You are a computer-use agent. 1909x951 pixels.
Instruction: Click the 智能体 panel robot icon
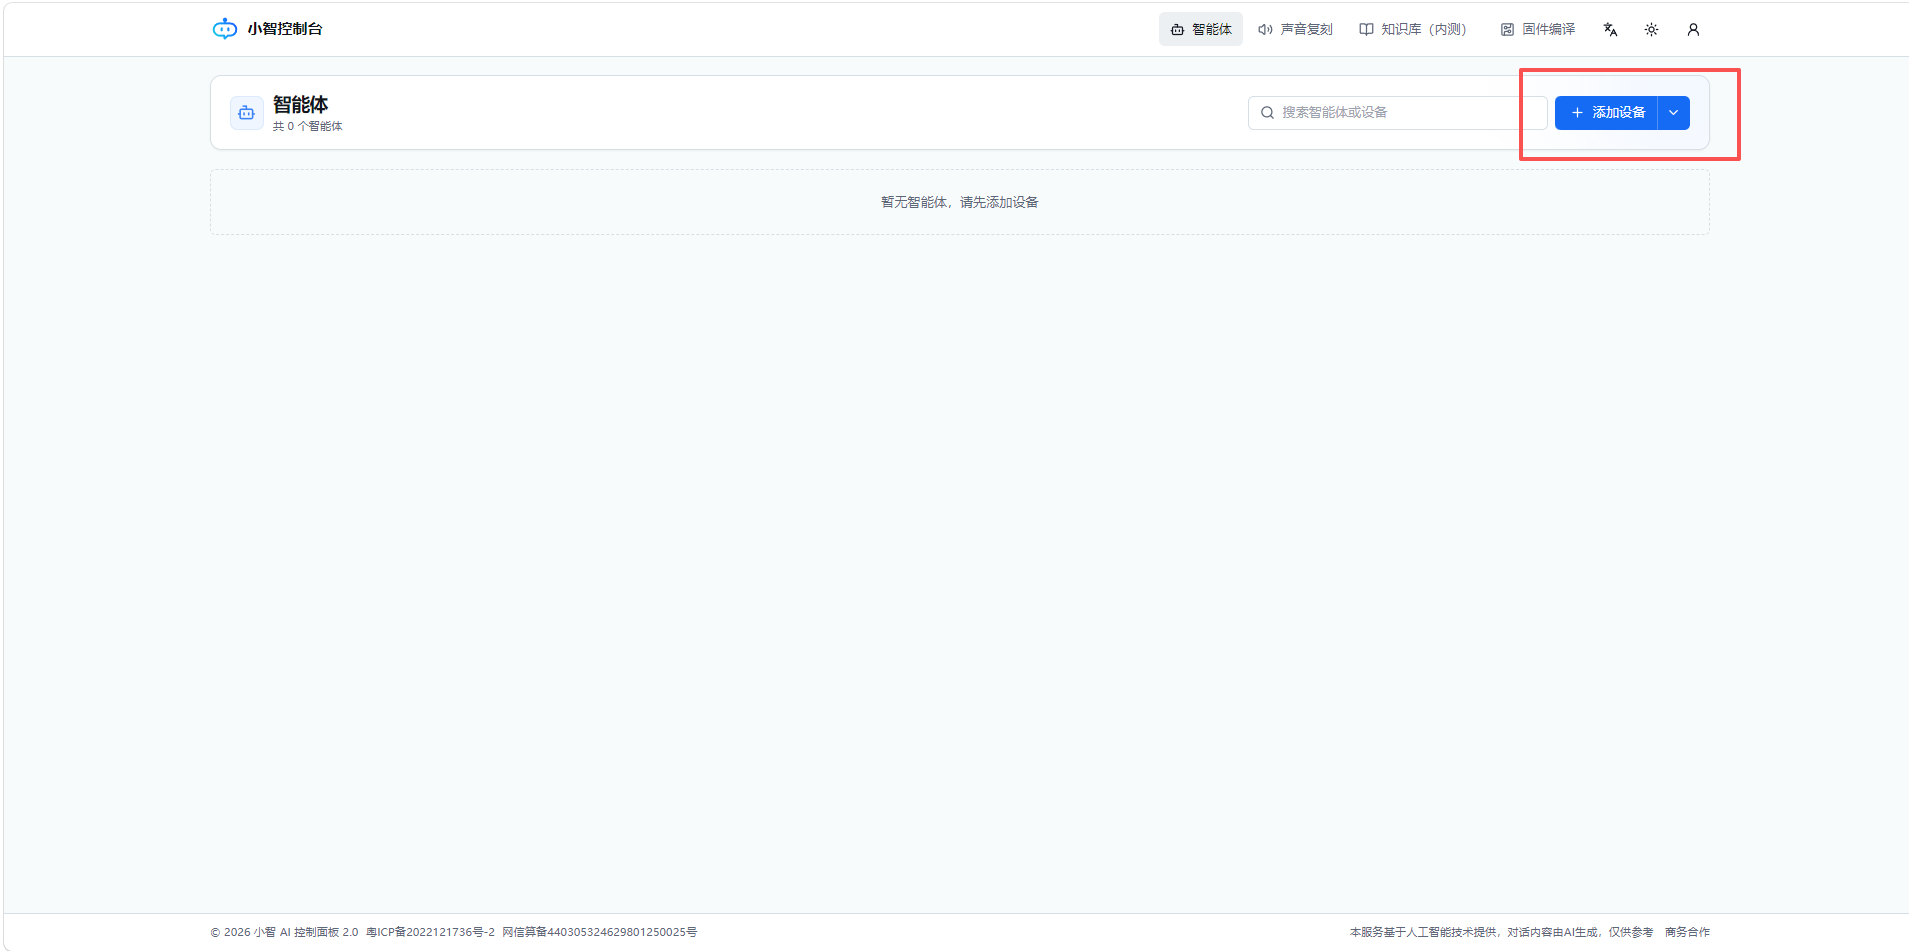point(247,113)
